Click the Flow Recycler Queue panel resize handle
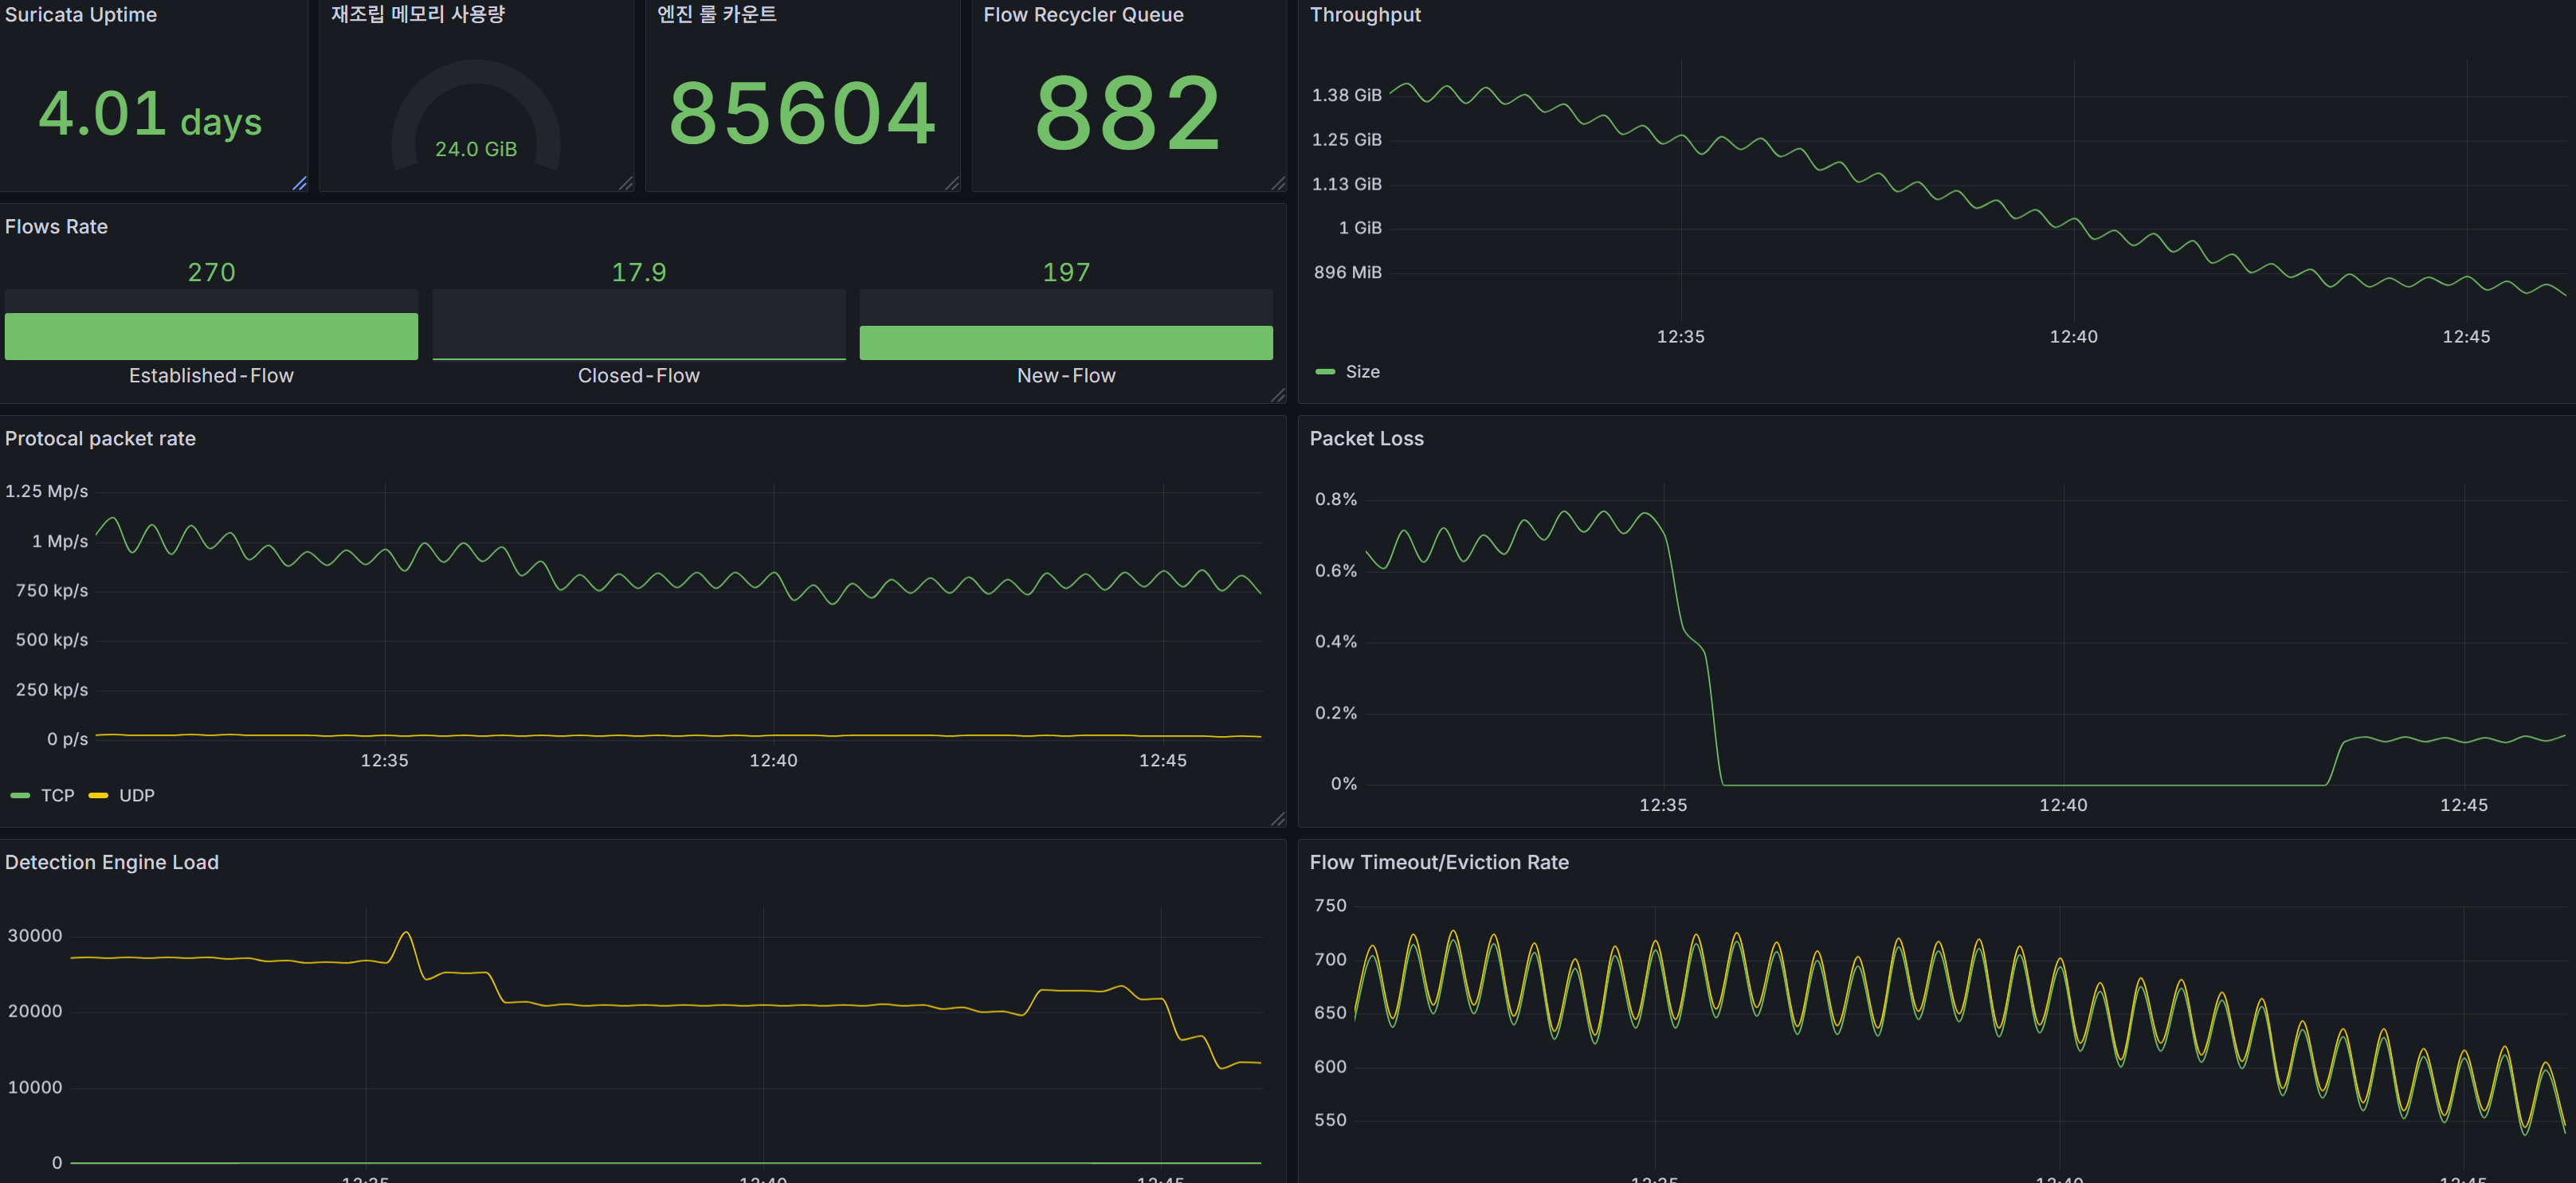2576x1183 pixels. (x=1277, y=183)
